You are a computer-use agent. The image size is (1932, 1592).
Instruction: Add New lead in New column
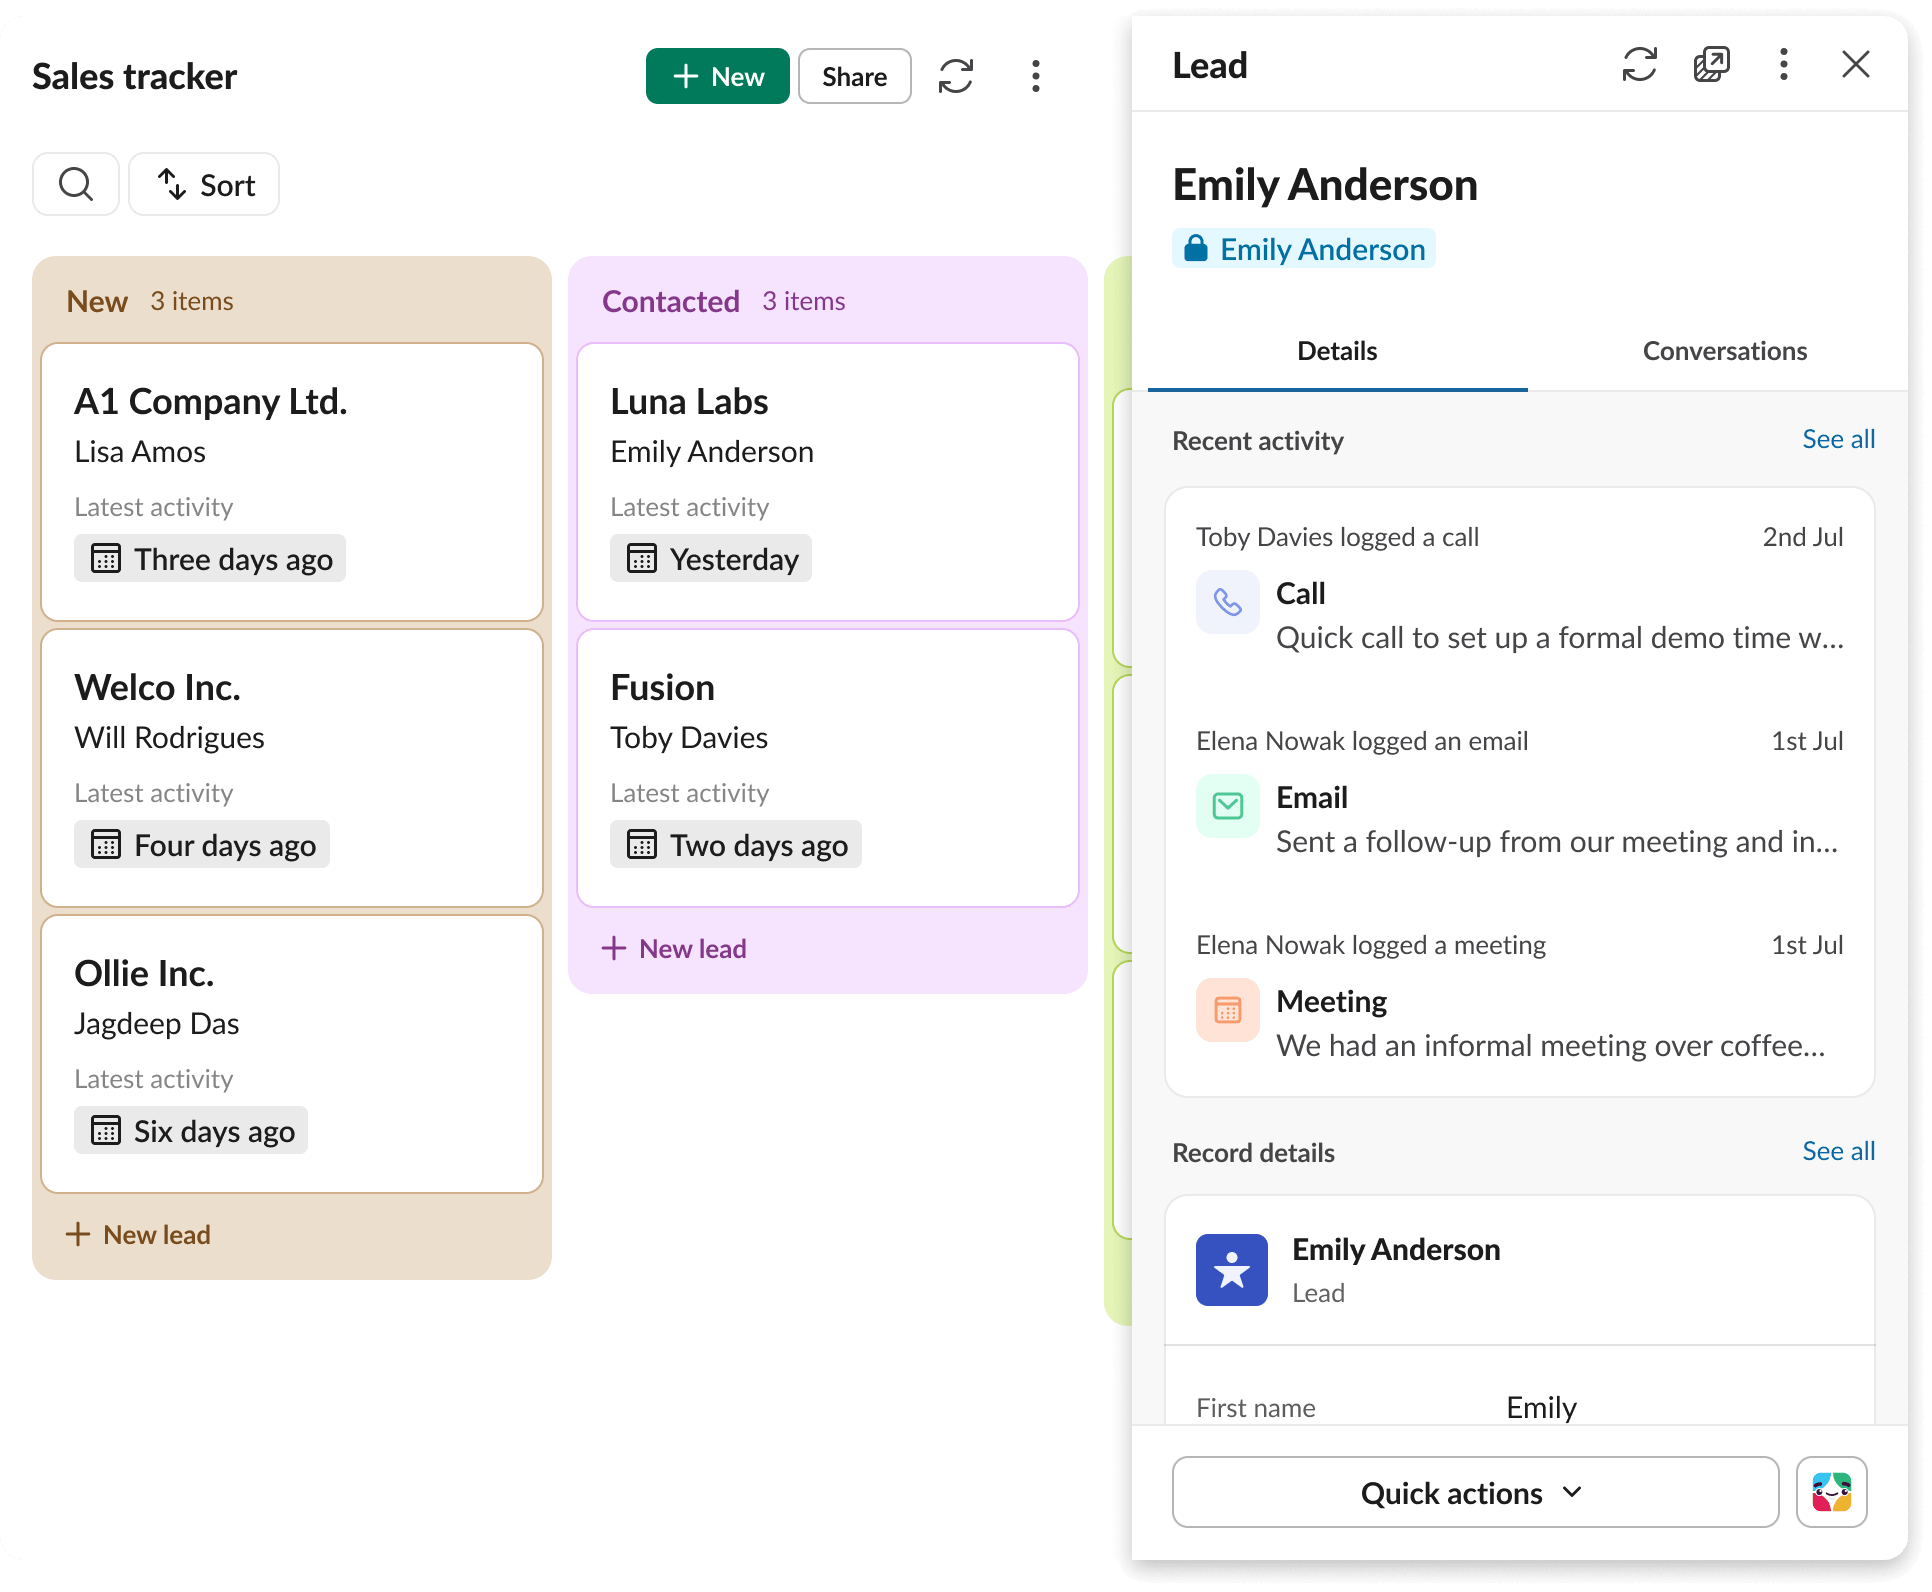(x=138, y=1234)
